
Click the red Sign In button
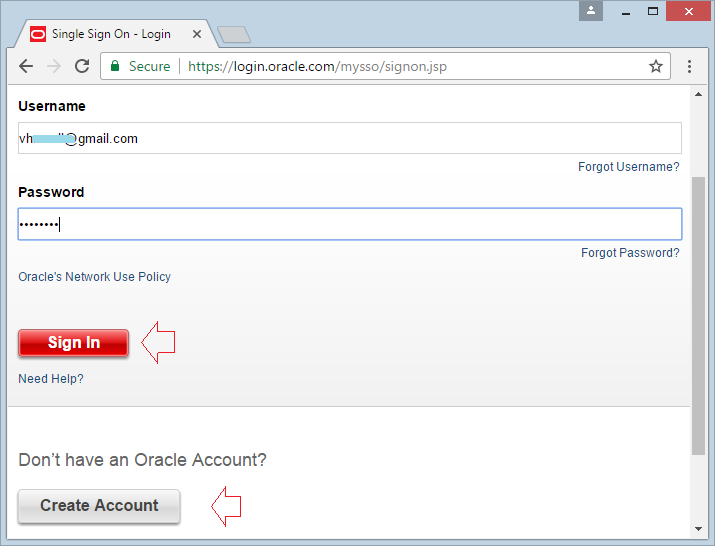click(73, 343)
